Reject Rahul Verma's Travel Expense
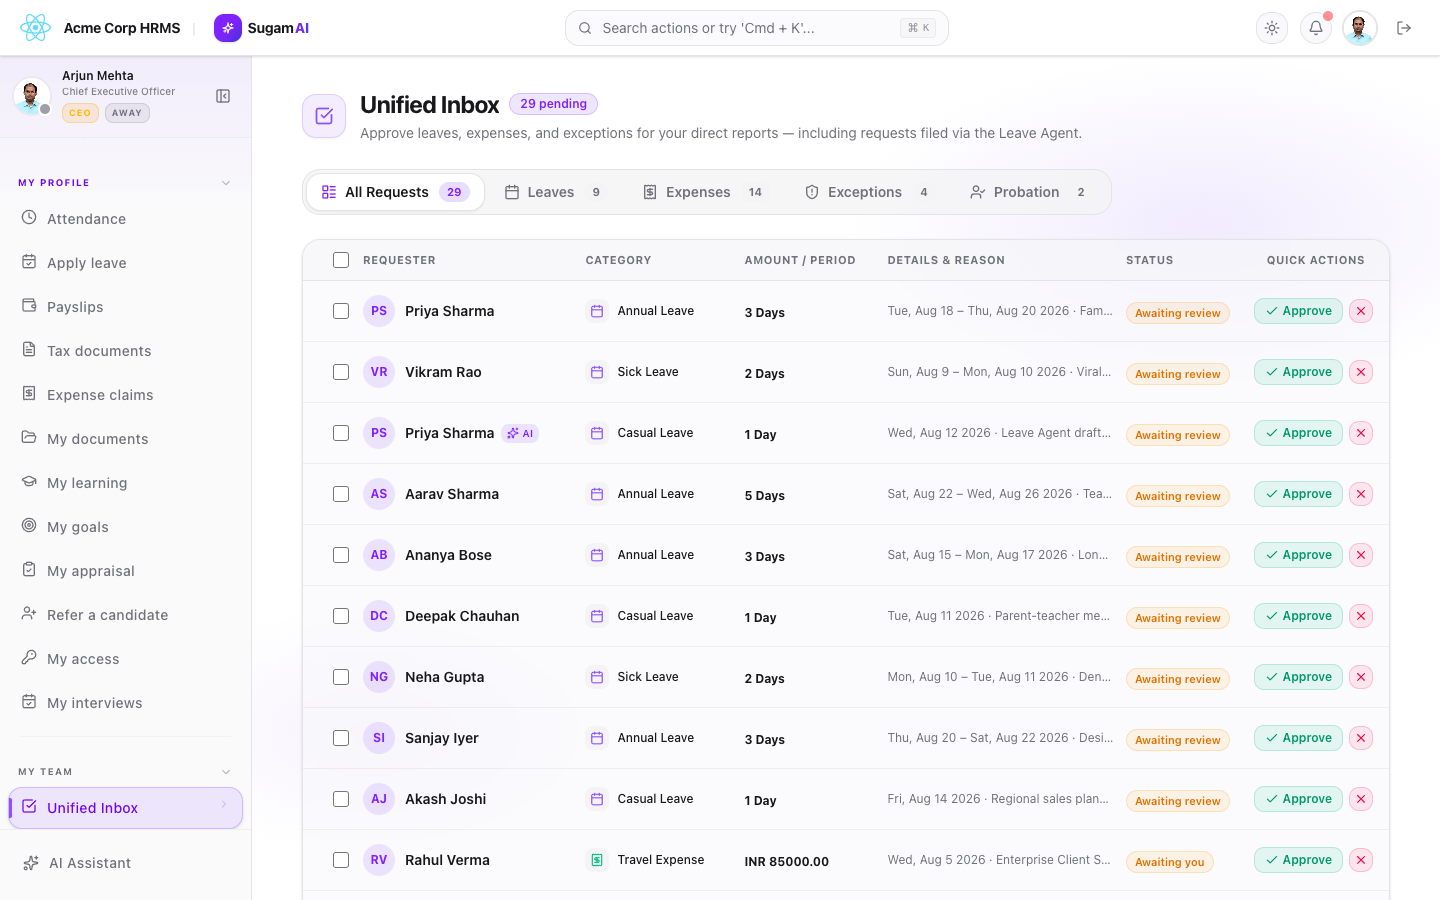Screen dimensions: 1440x900 tap(1361, 860)
